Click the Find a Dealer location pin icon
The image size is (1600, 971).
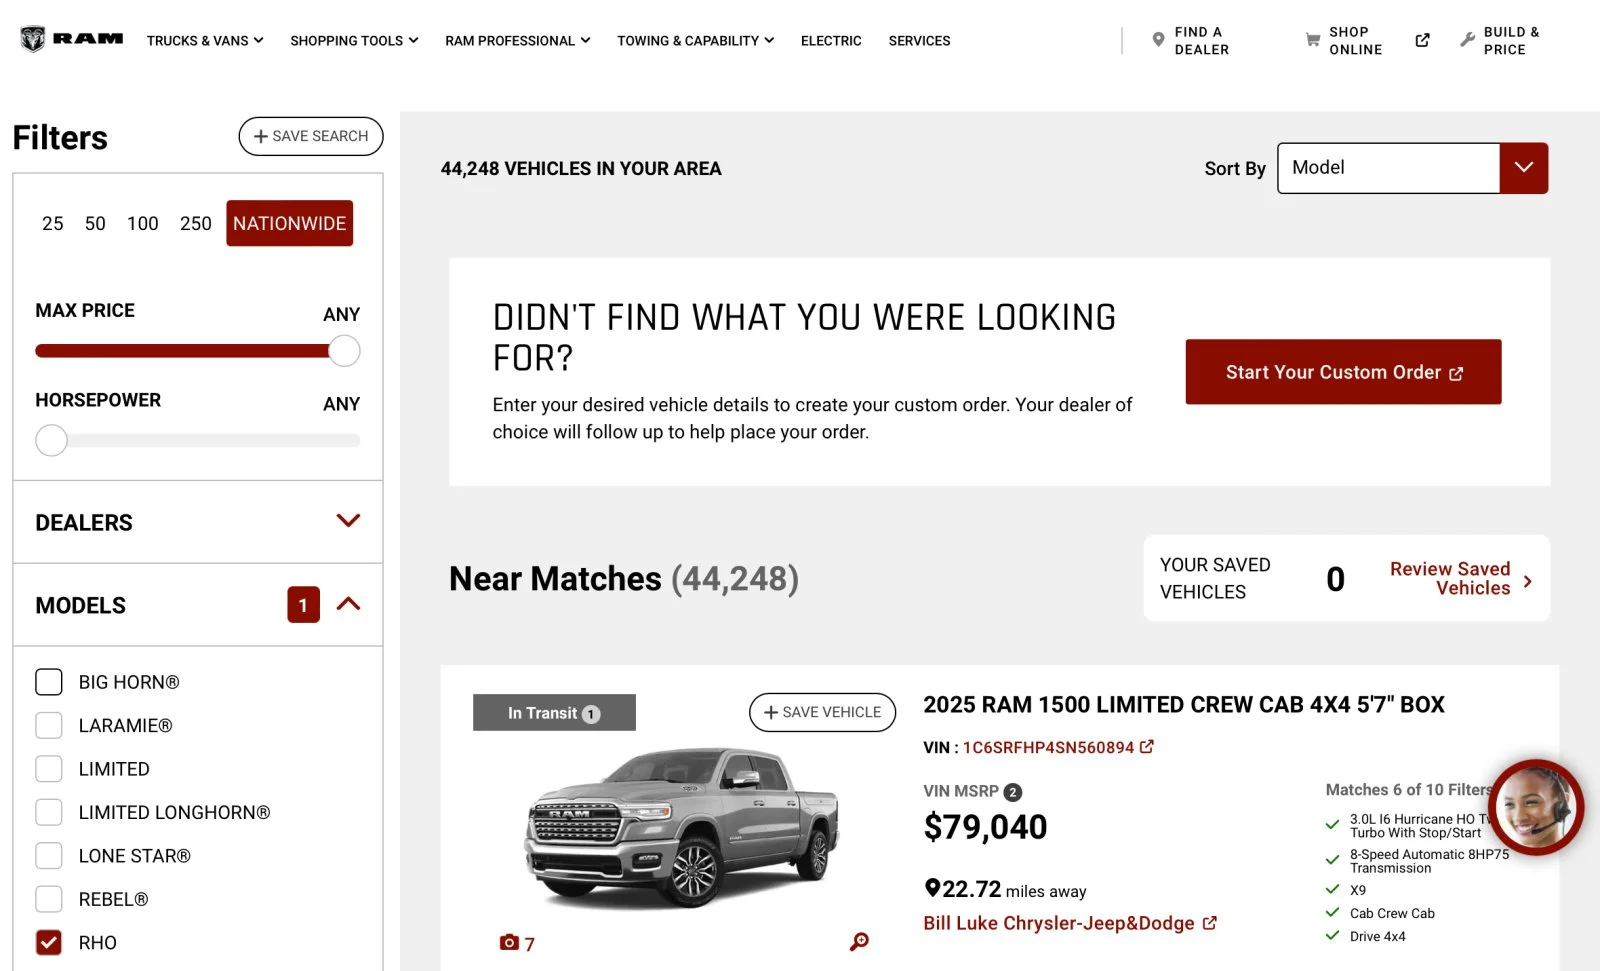tap(1158, 40)
